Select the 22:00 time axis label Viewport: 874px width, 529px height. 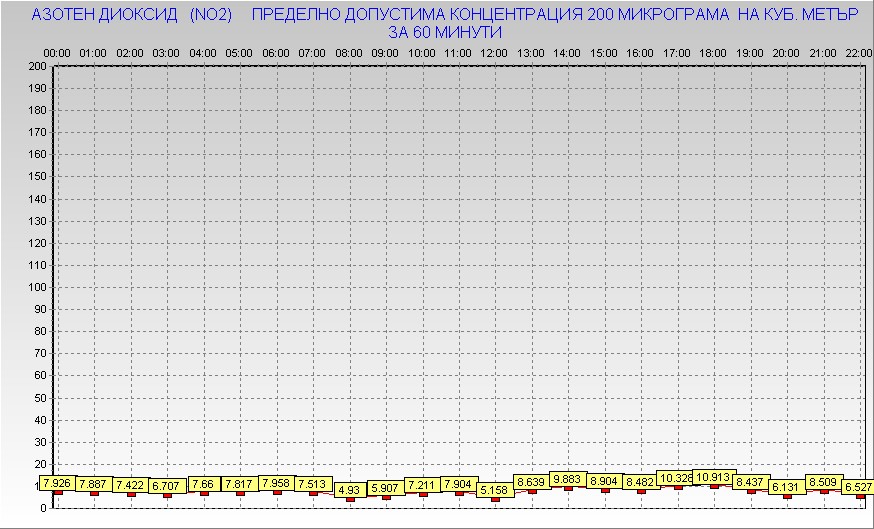coord(859,52)
